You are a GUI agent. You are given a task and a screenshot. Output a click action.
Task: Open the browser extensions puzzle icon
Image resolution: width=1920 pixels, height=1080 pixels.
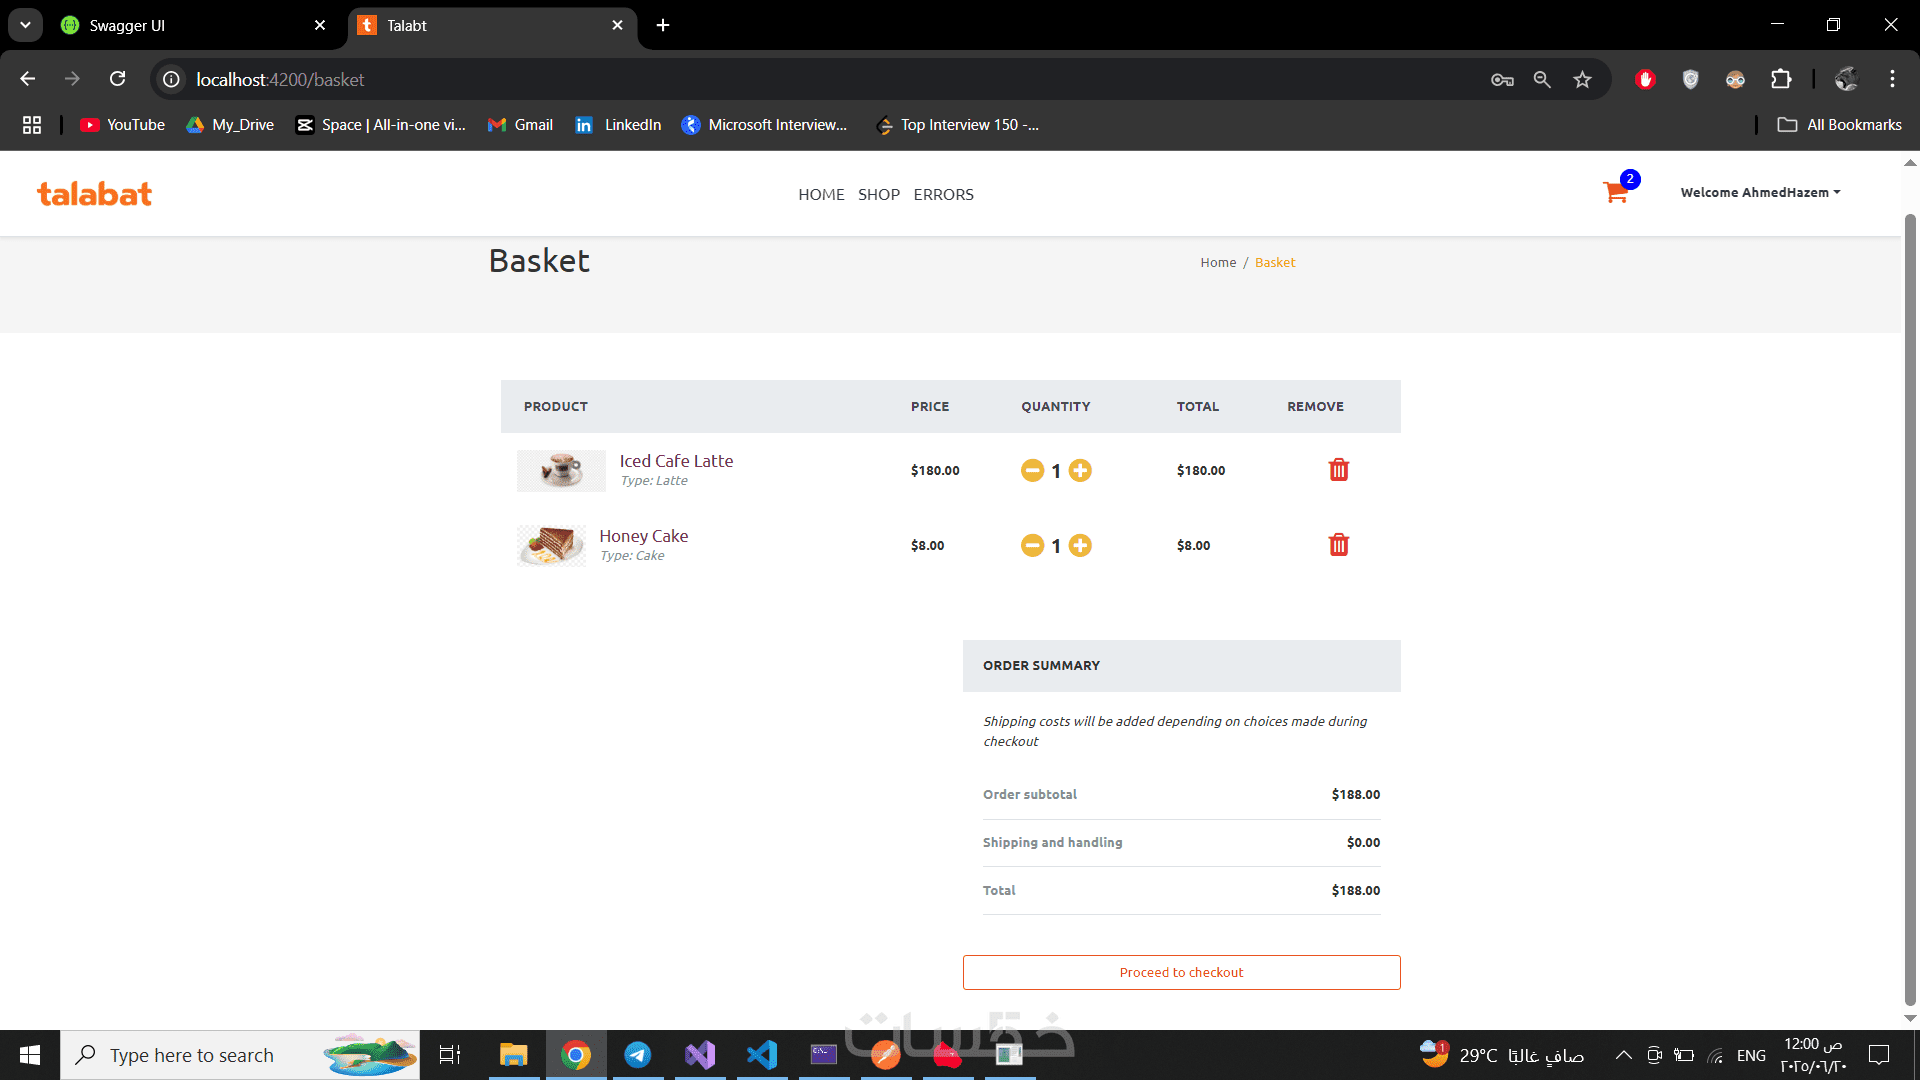click(1781, 79)
